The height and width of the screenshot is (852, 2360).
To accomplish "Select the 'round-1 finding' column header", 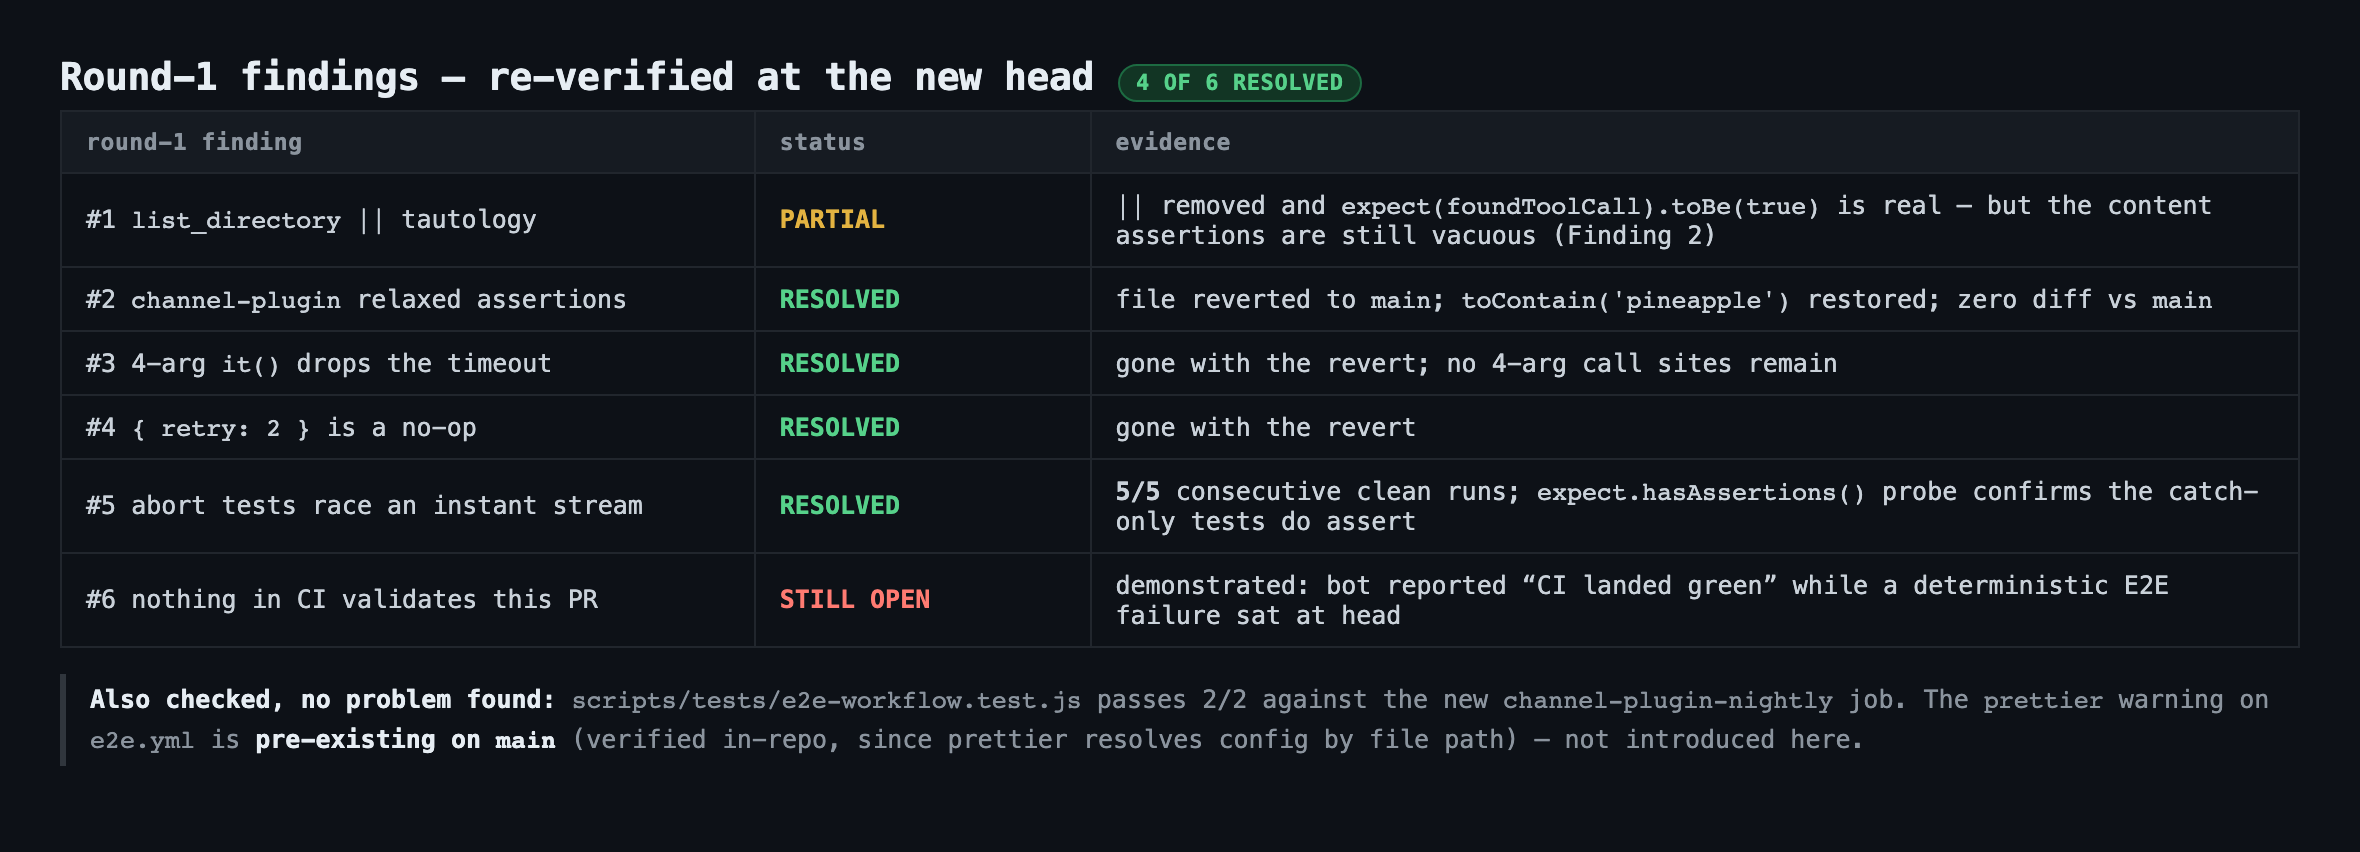I will pos(194,142).
